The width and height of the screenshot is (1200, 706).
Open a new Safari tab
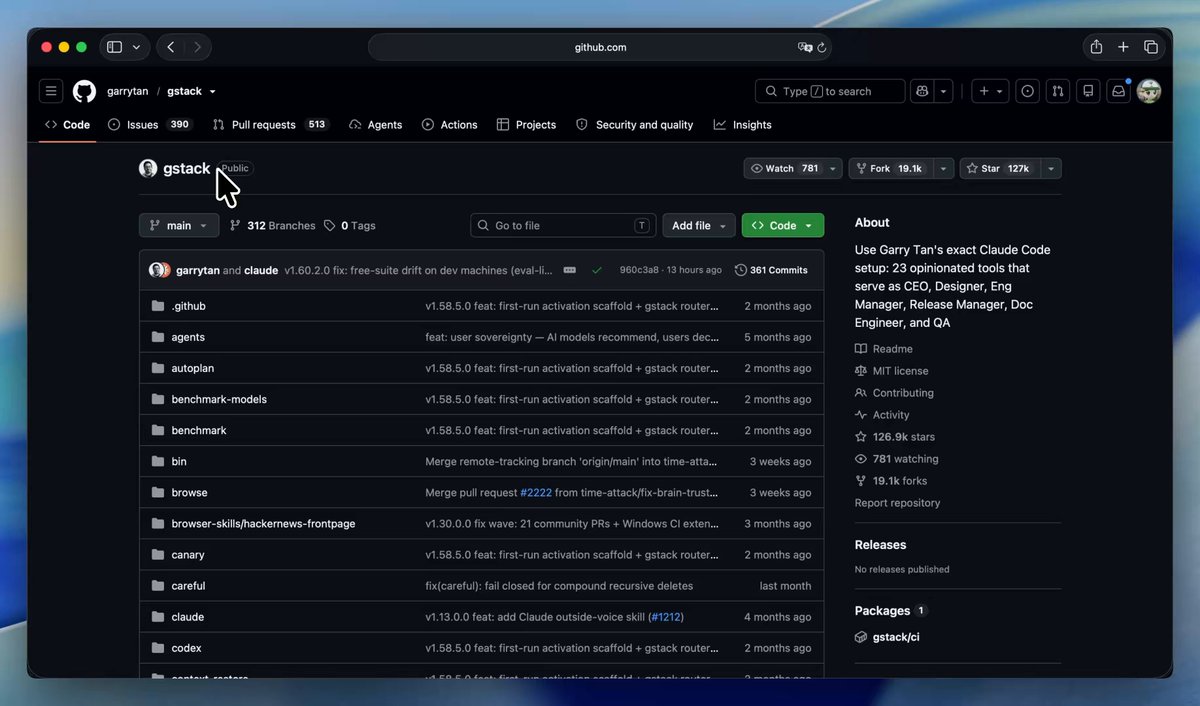pyautogui.click(x=1123, y=47)
